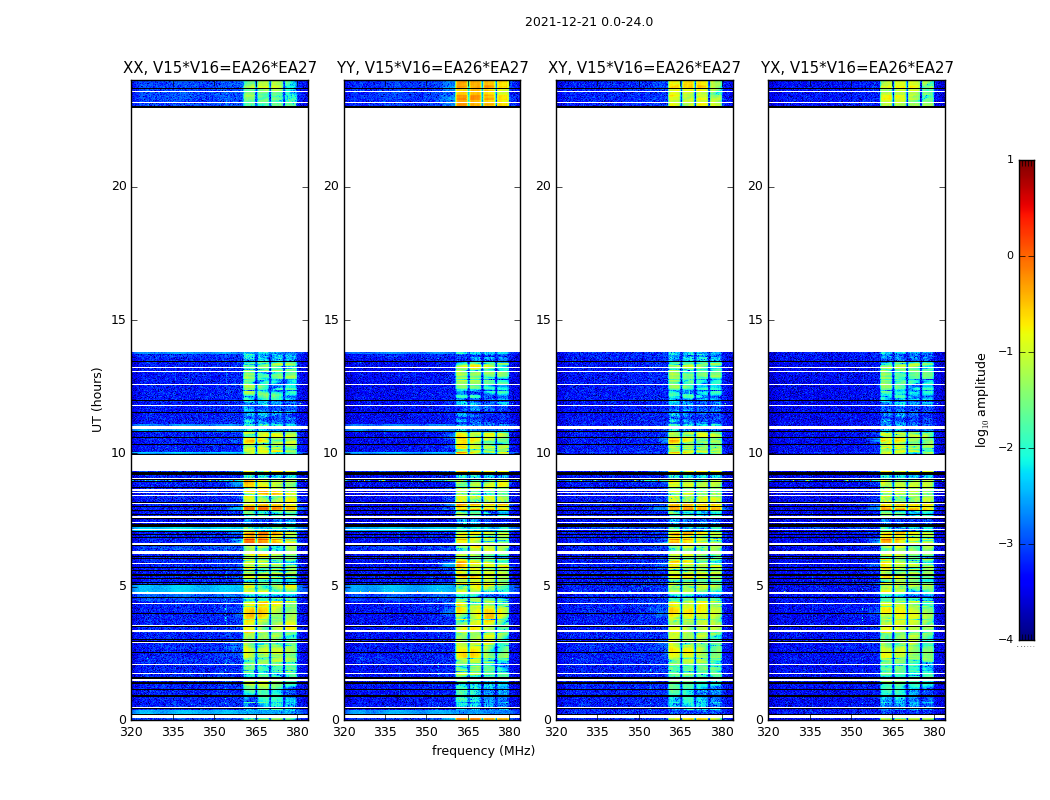Image resolution: width=1050 pixels, height=800 pixels.
Task: Click the log10 amplitude colorbar label
Action: click(981, 400)
